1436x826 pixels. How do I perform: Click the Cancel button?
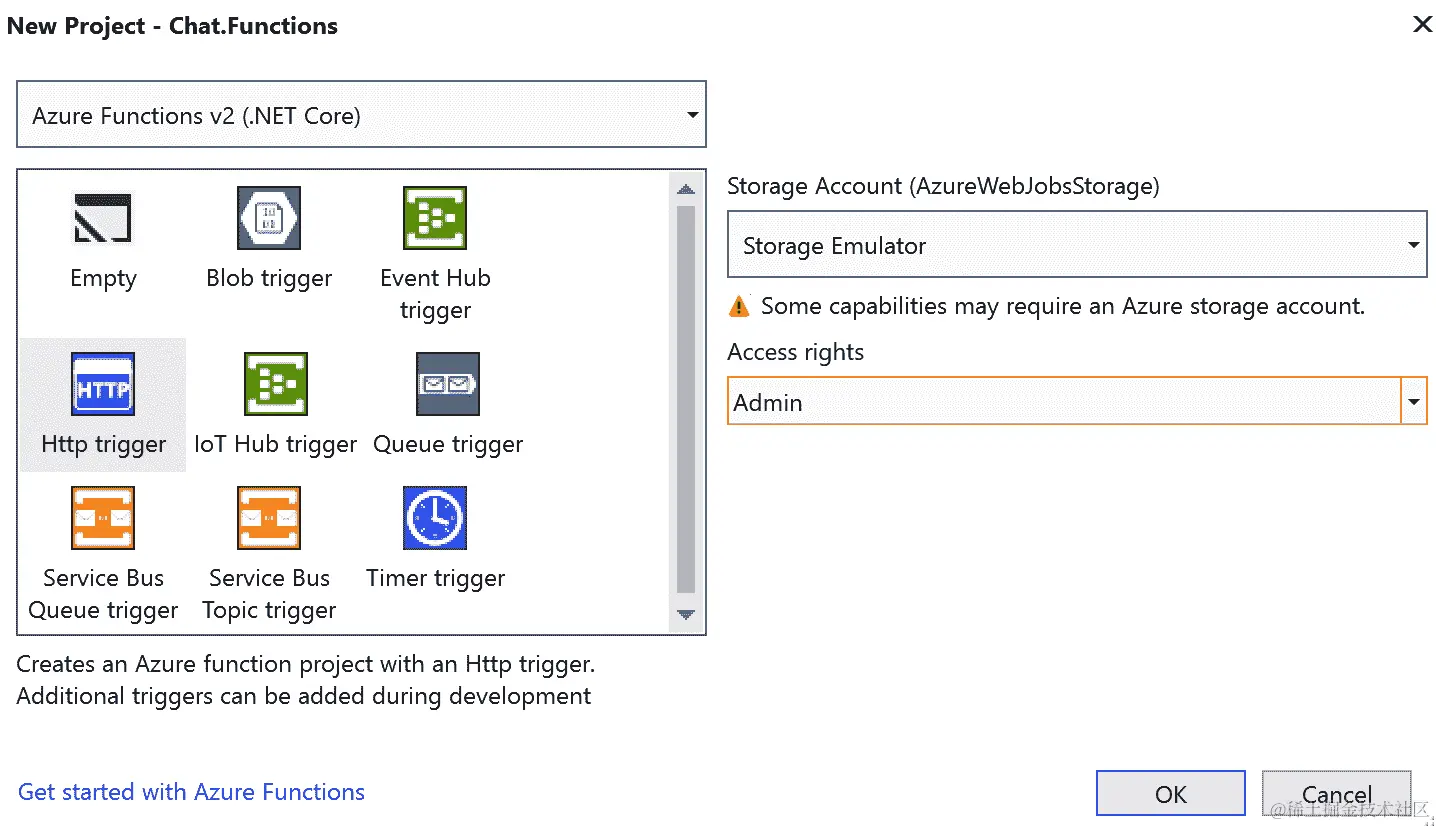point(1337,793)
